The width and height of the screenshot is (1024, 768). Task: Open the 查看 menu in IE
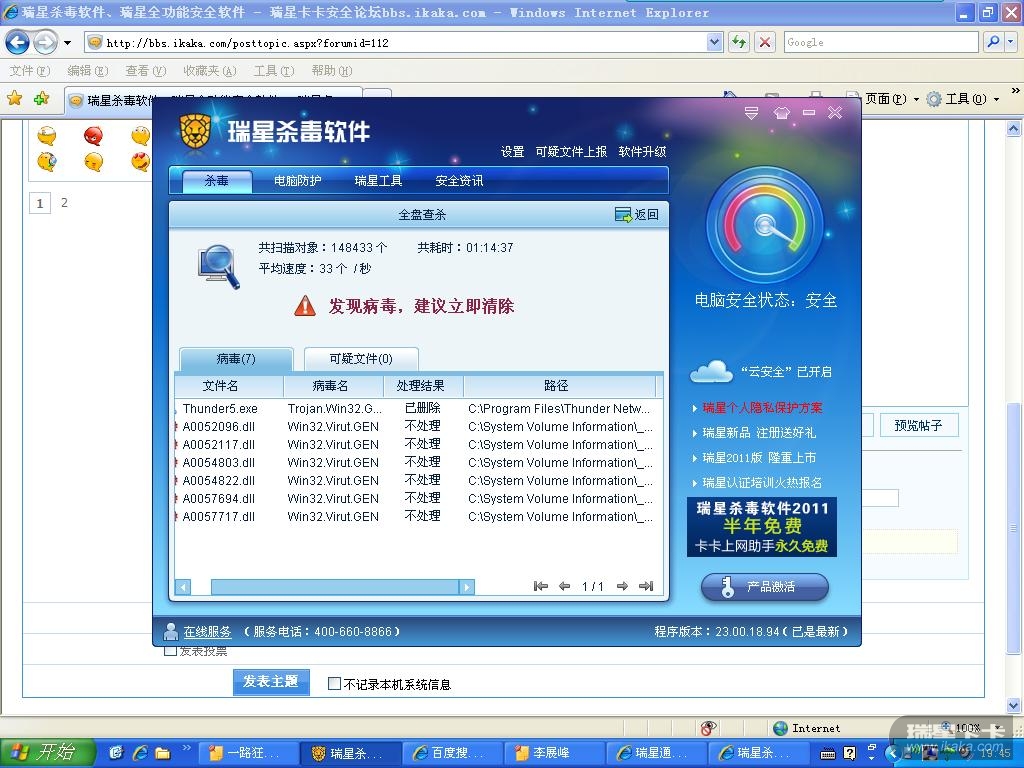coord(146,71)
